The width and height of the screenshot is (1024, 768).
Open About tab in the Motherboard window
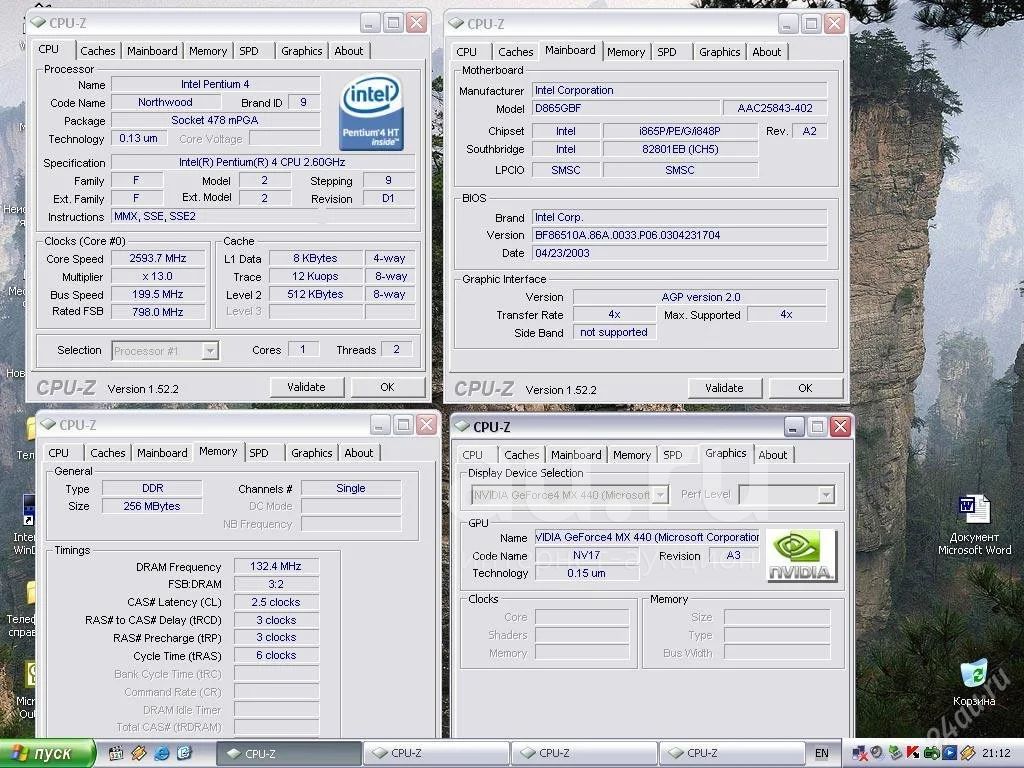[x=767, y=52]
